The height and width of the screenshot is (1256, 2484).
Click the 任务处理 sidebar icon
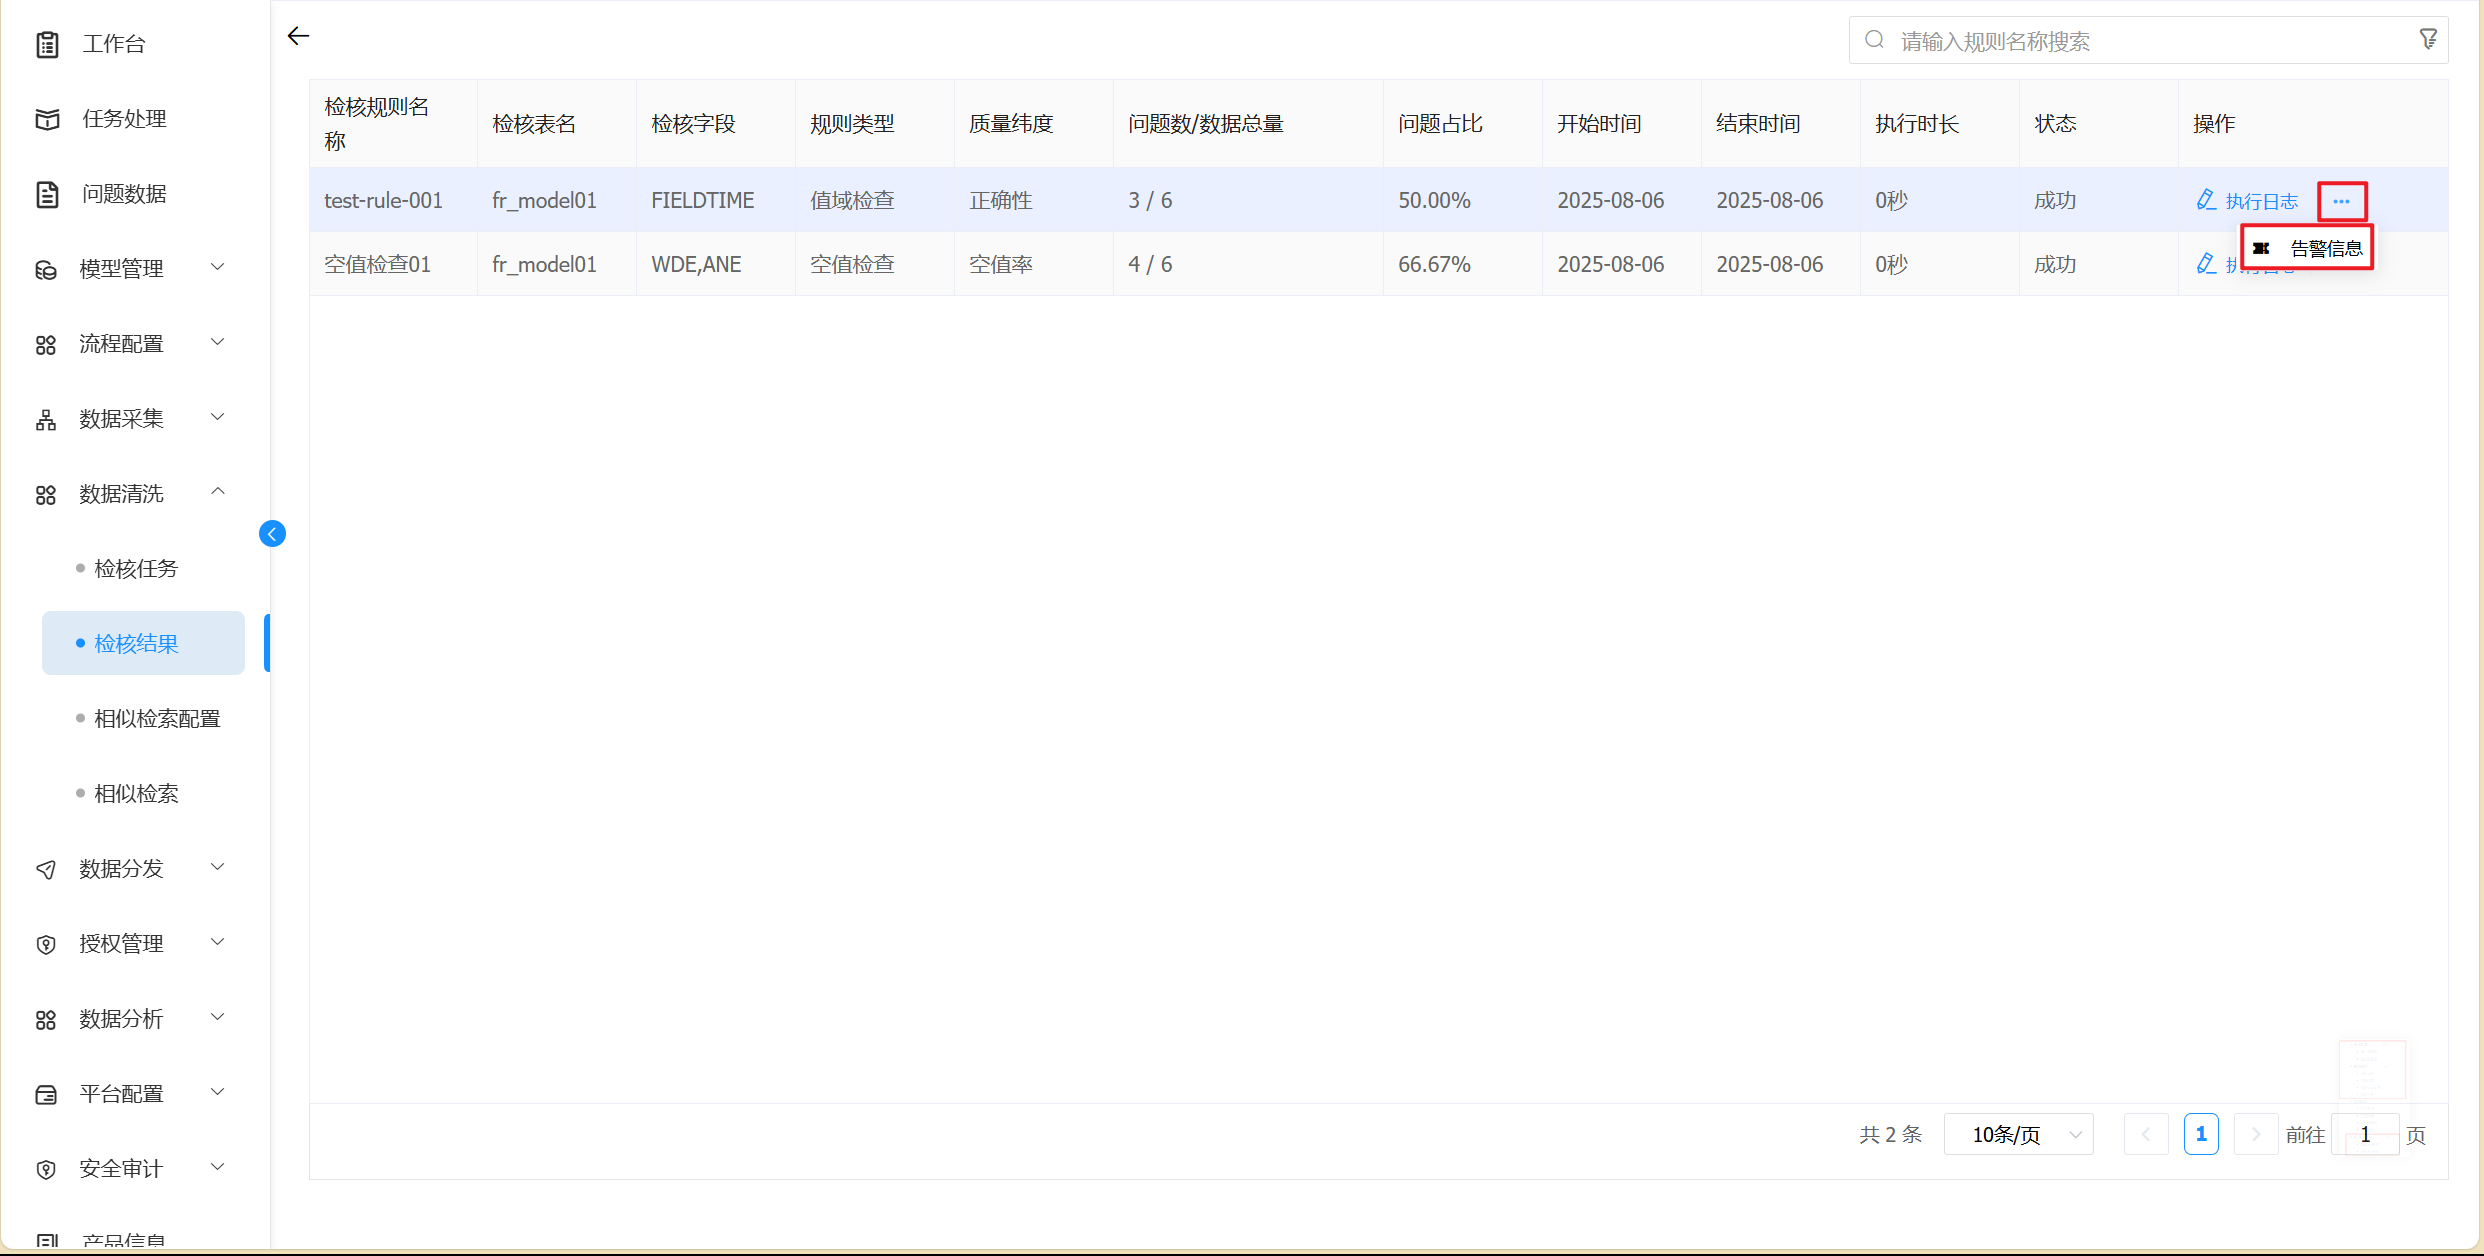pos(47,119)
